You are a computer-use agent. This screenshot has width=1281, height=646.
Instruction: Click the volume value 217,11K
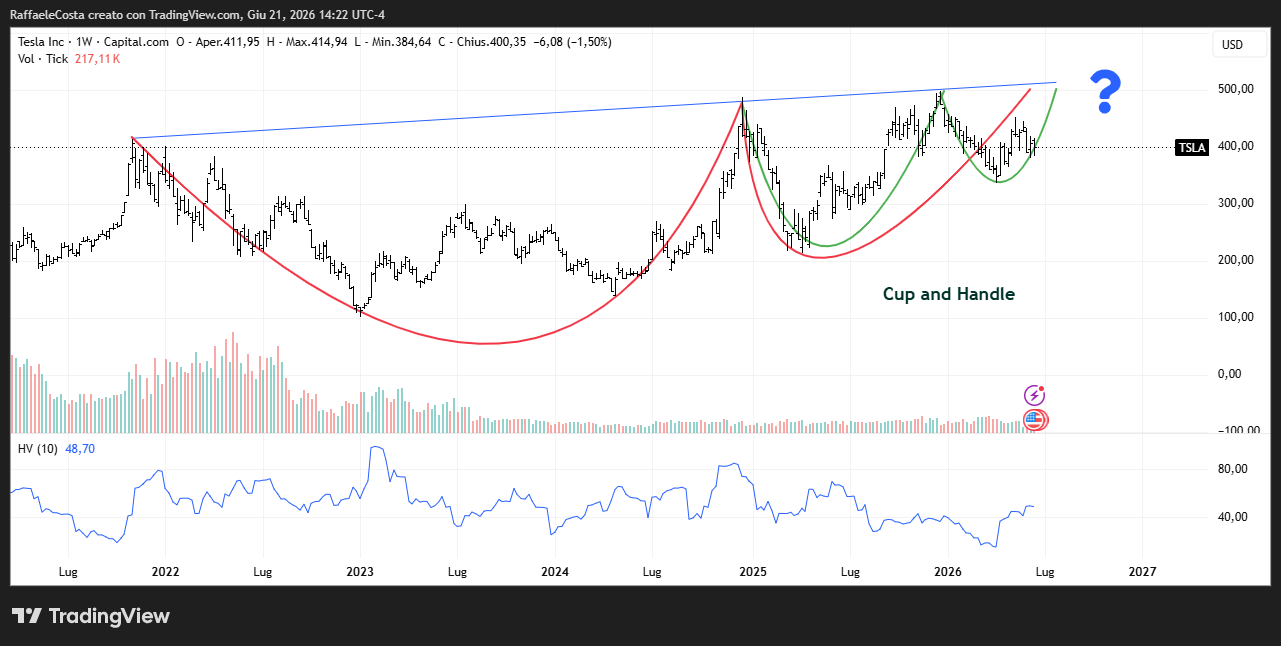(97, 59)
